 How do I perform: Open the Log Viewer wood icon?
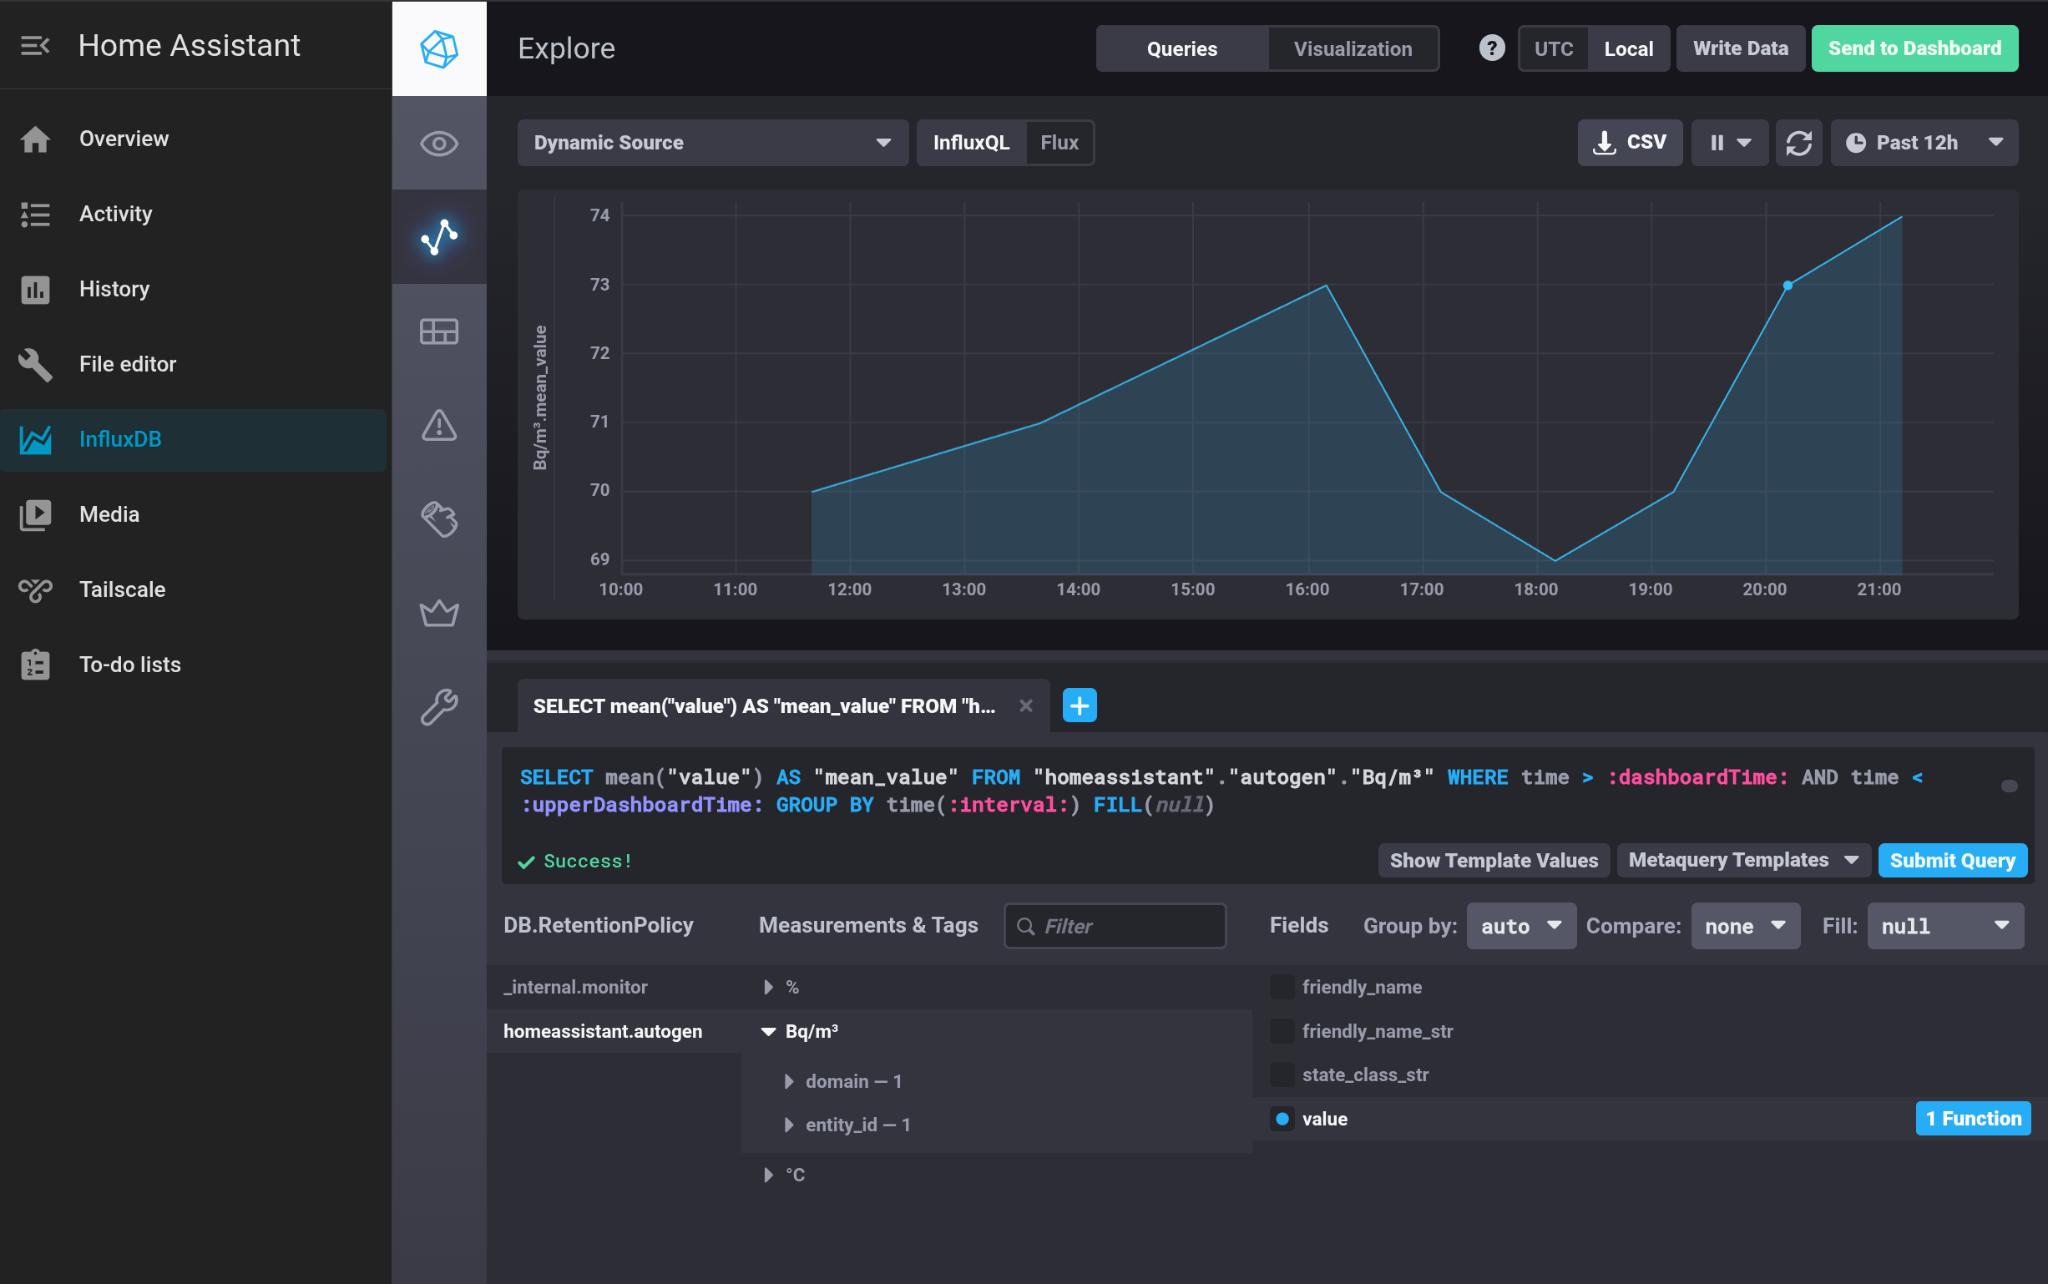(x=439, y=519)
